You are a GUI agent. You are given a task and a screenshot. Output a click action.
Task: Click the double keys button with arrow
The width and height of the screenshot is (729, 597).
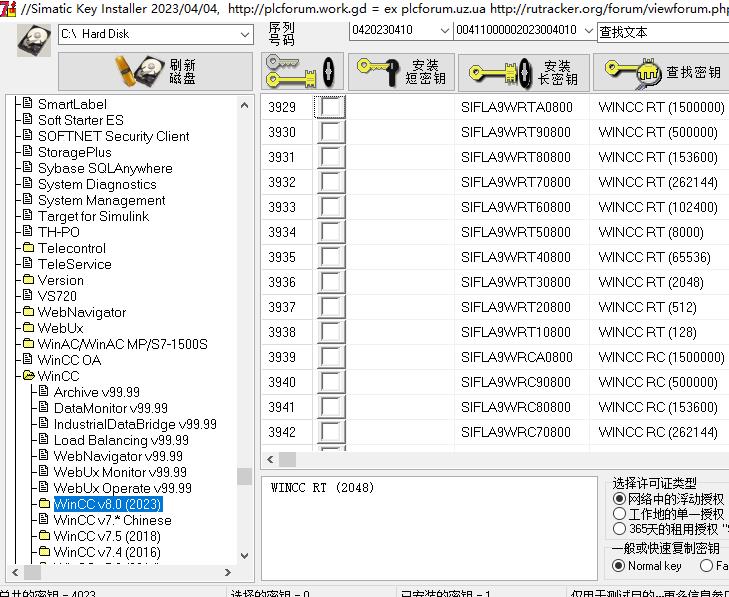tap(303, 72)
